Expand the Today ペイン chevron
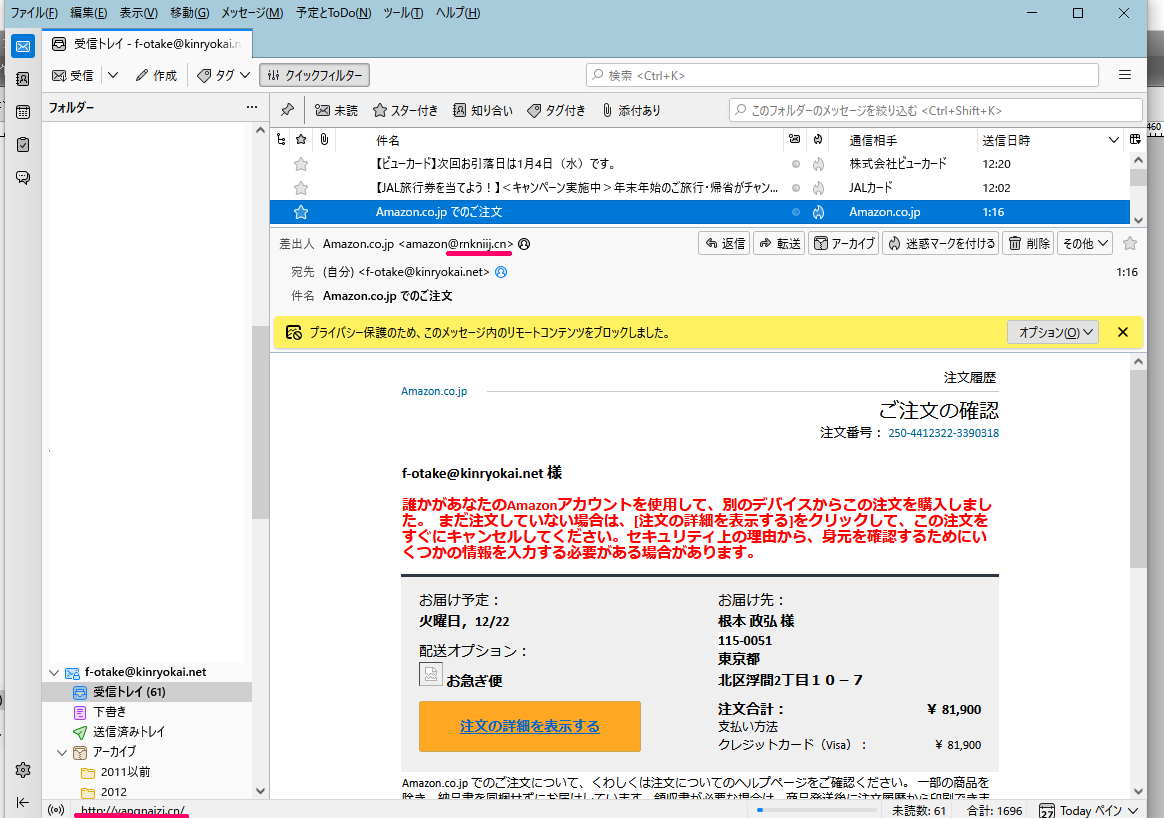1164x818 pixels. click(x=1133, y=811)
